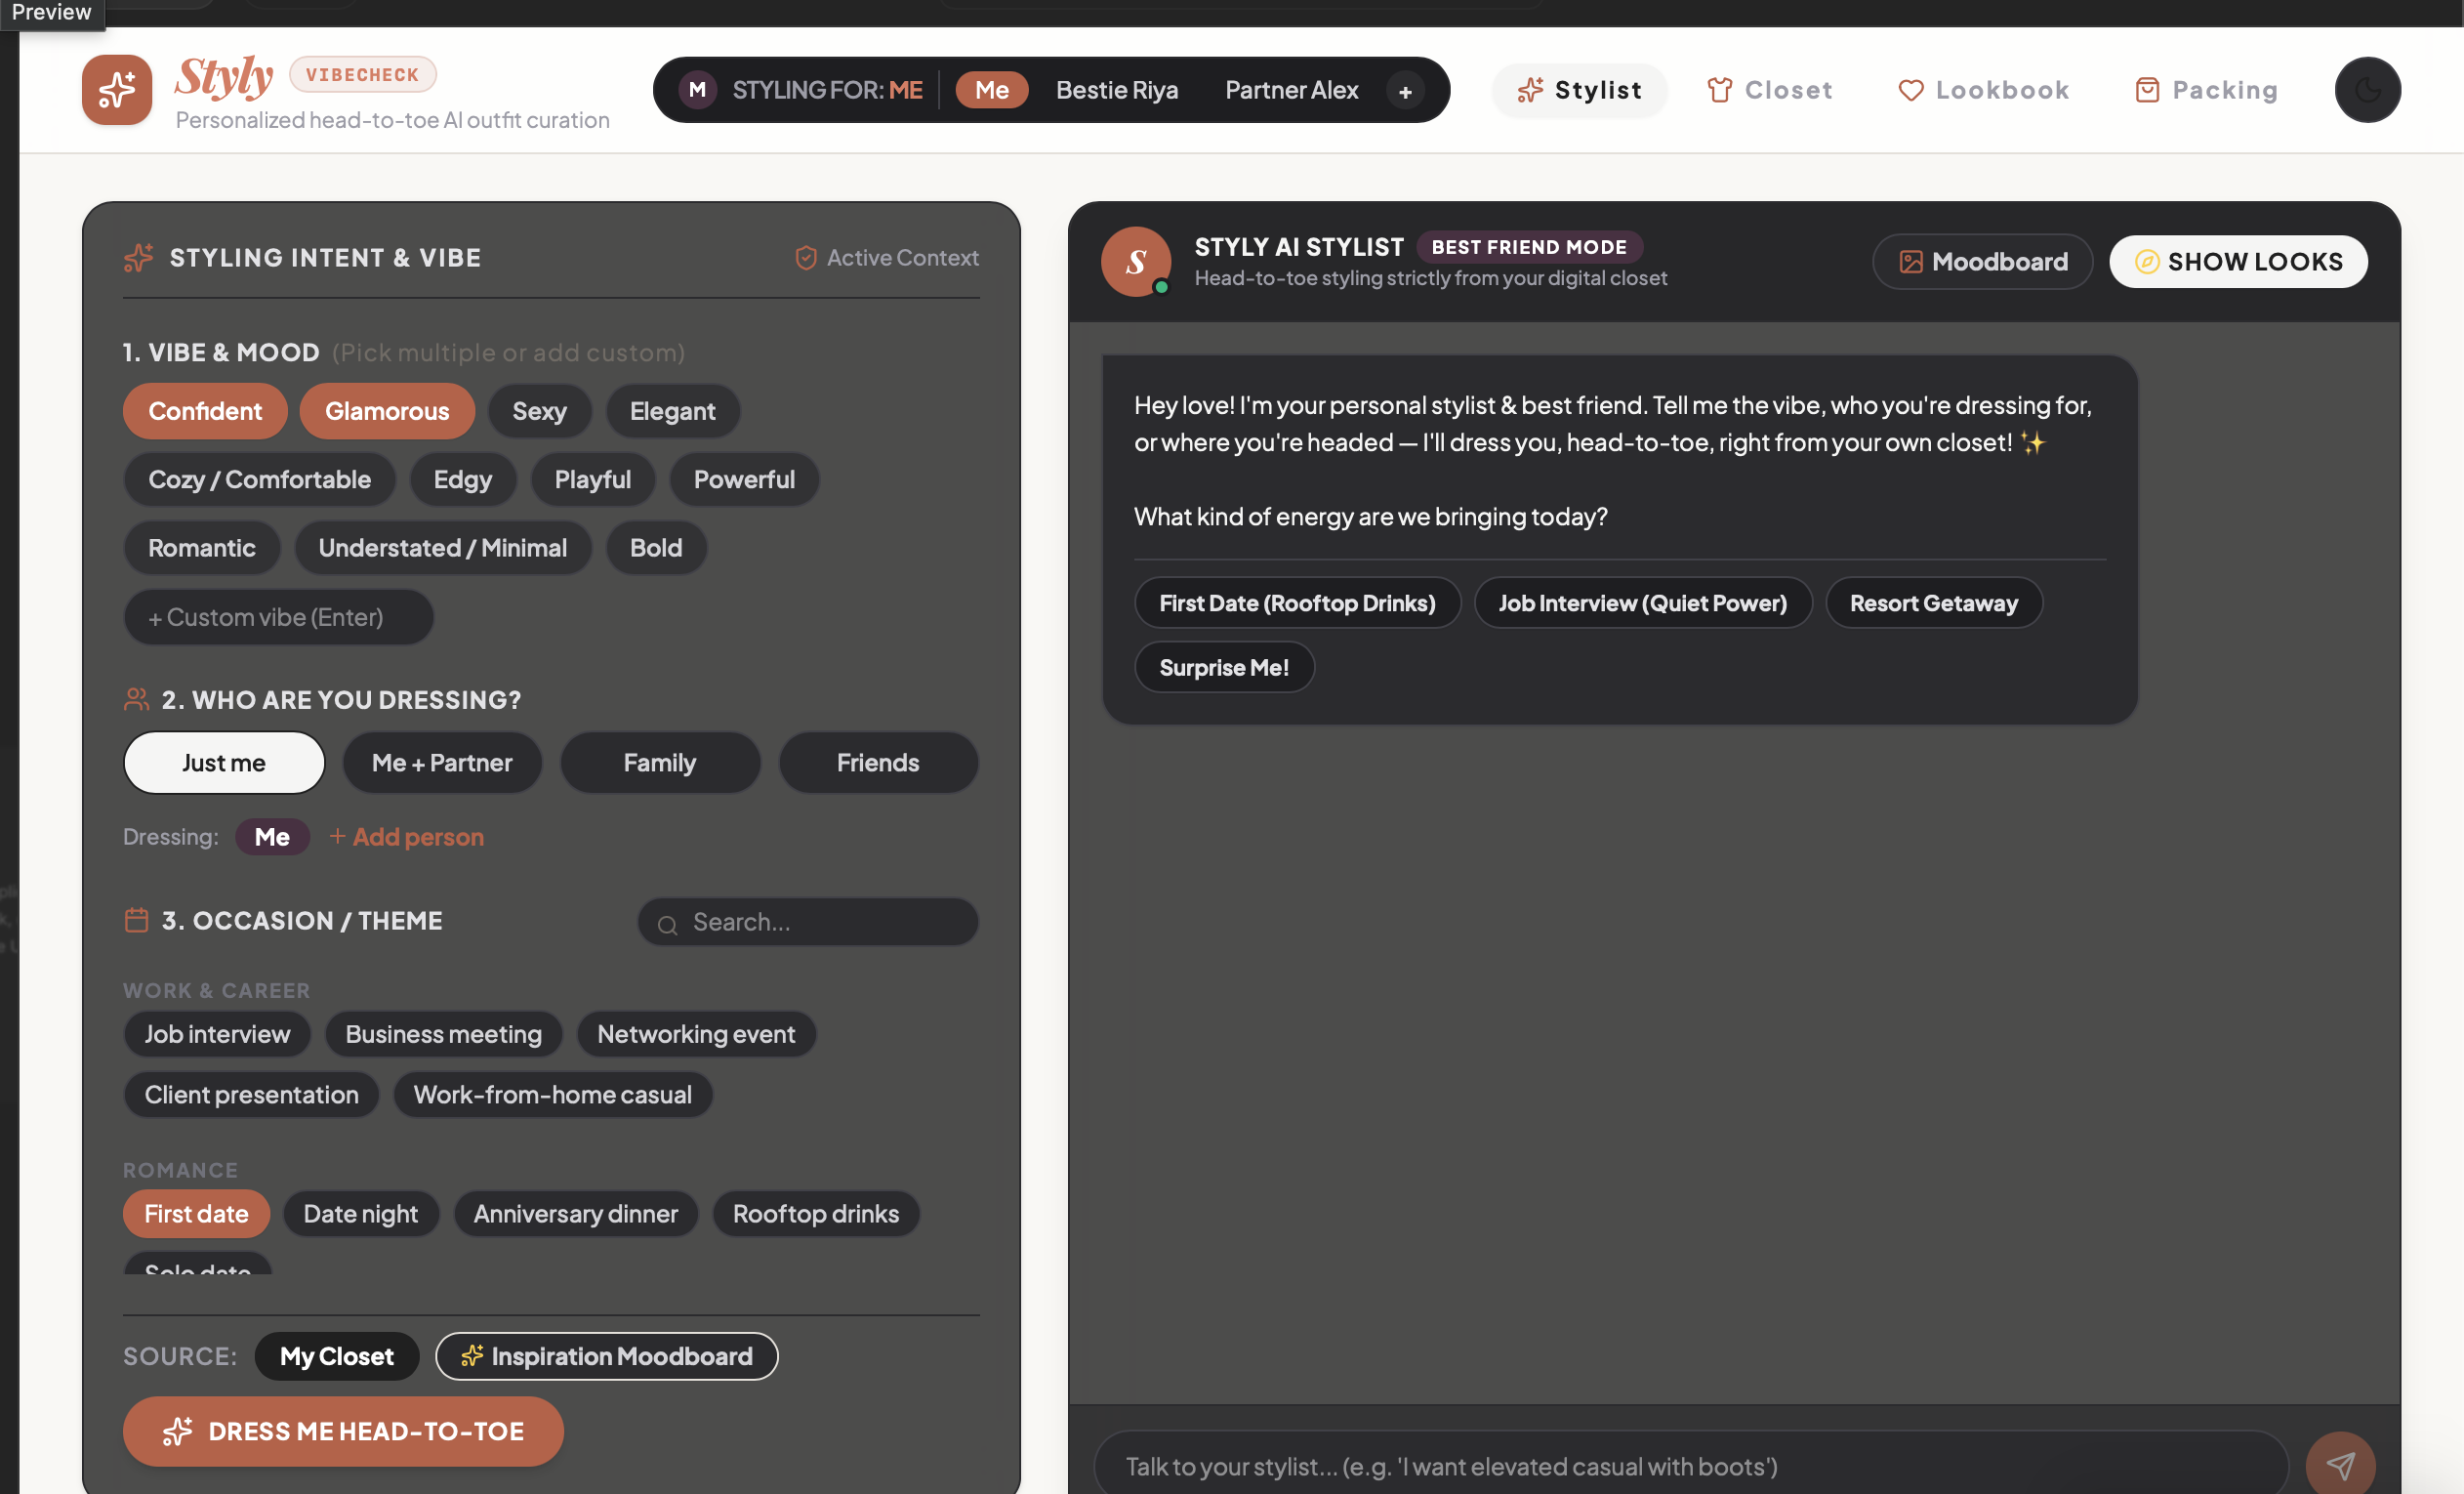The height and width of the screenshot is (1494, 2464).
Task: Click the Me dressing tag
Action: click(x=272, y=837)
